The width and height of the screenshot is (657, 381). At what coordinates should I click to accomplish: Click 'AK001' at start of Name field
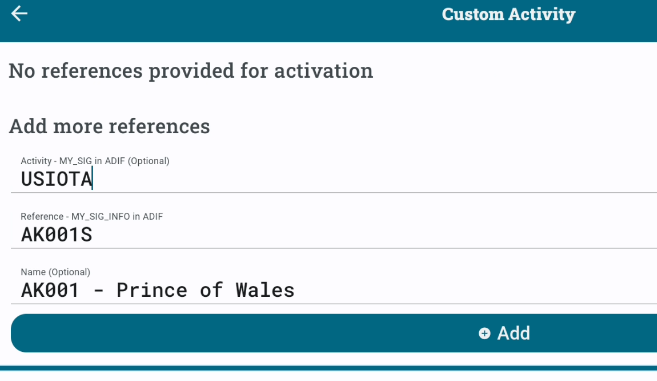(x=50, y=290)
